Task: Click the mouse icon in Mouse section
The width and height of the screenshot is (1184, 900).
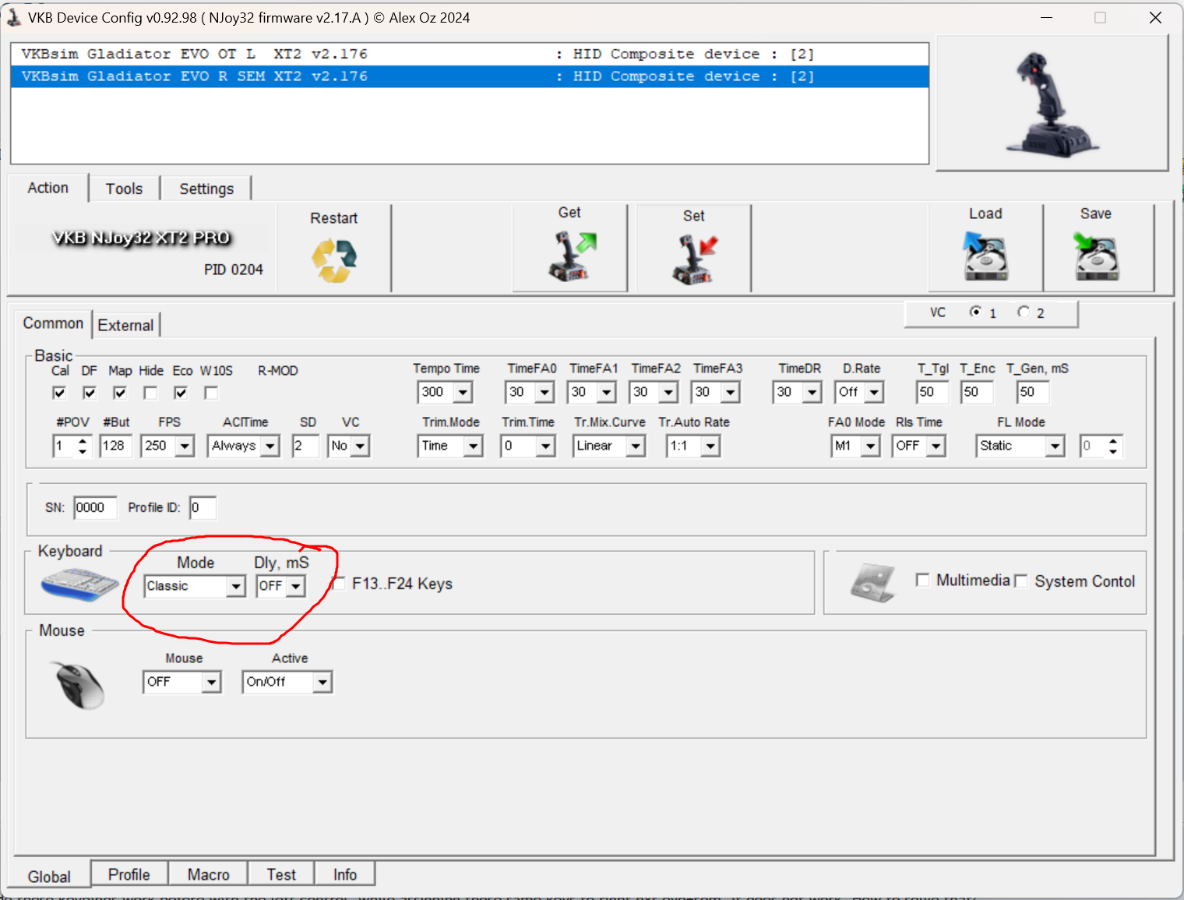Action: tap(78, 684)
